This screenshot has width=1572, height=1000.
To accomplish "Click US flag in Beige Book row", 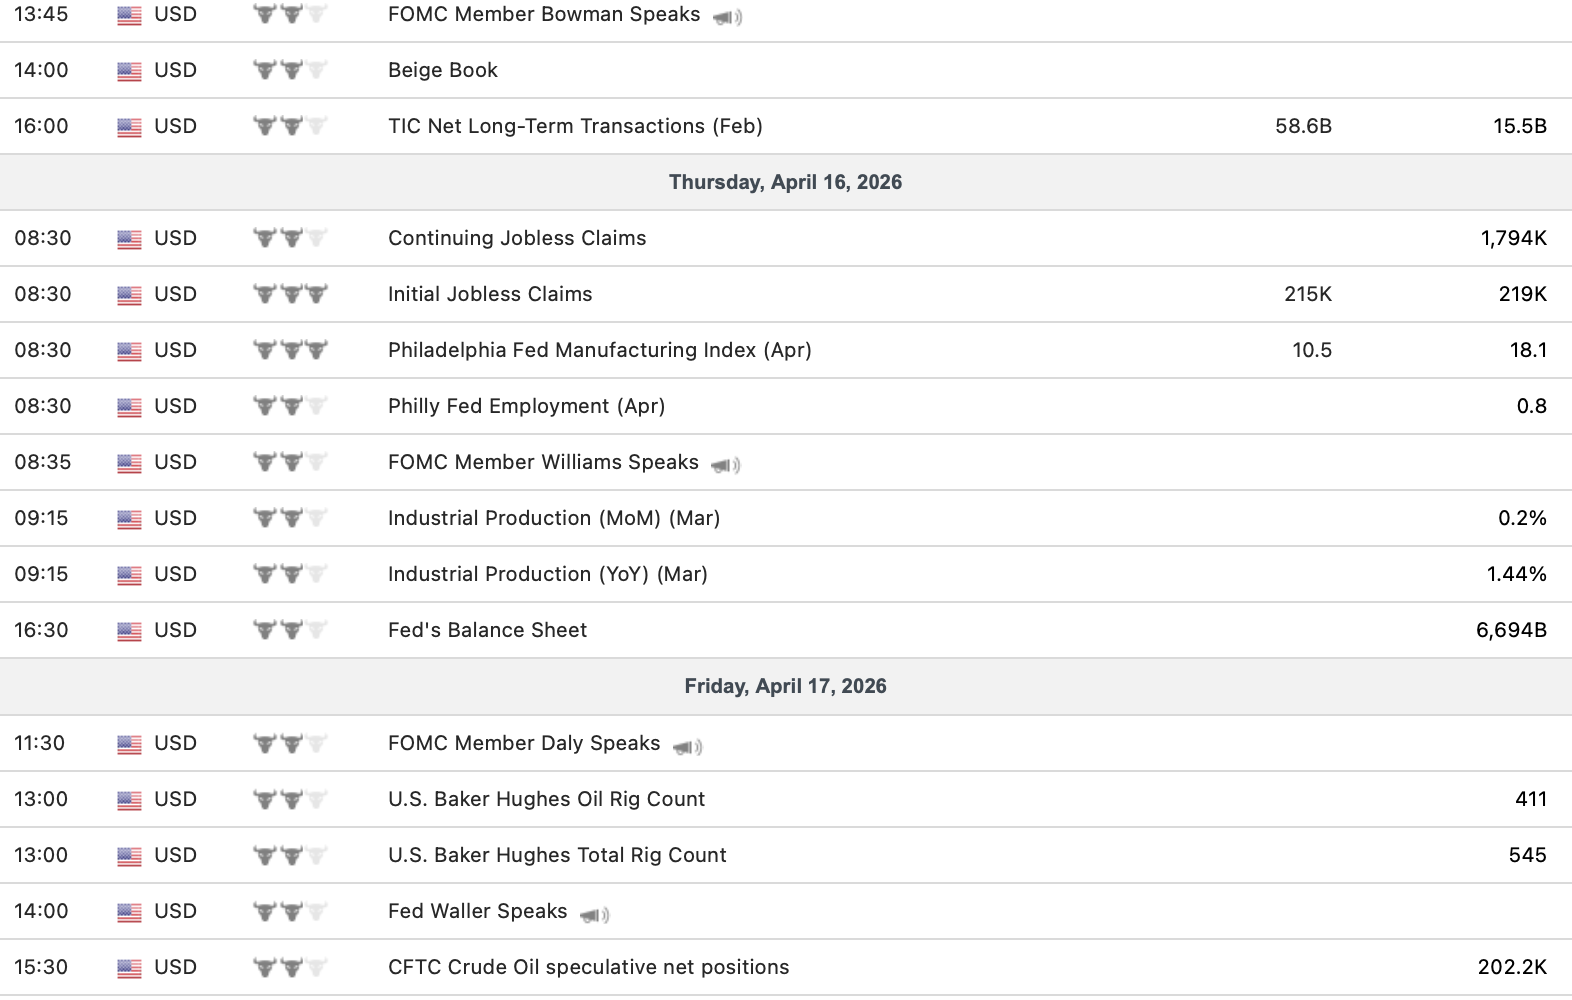I will click(x=129, y=71).
